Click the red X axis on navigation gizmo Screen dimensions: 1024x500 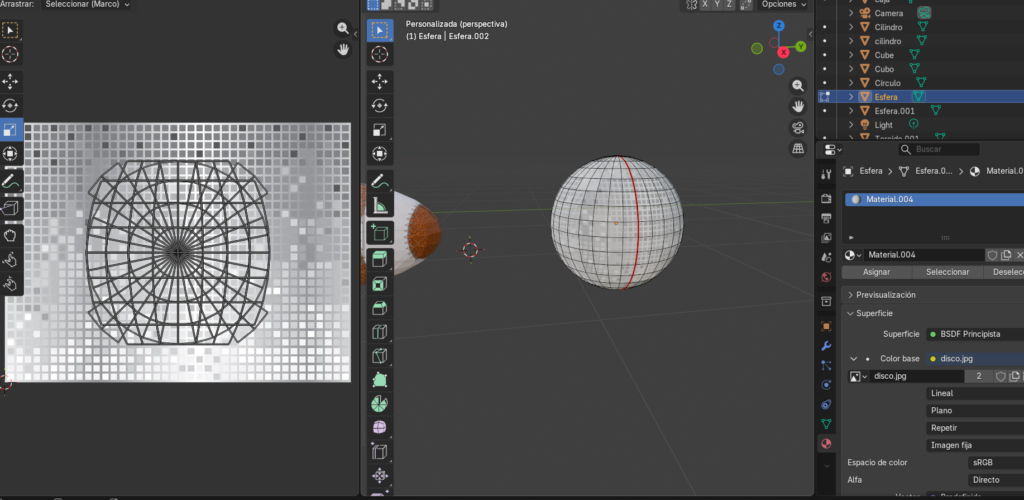pos(784,51)
